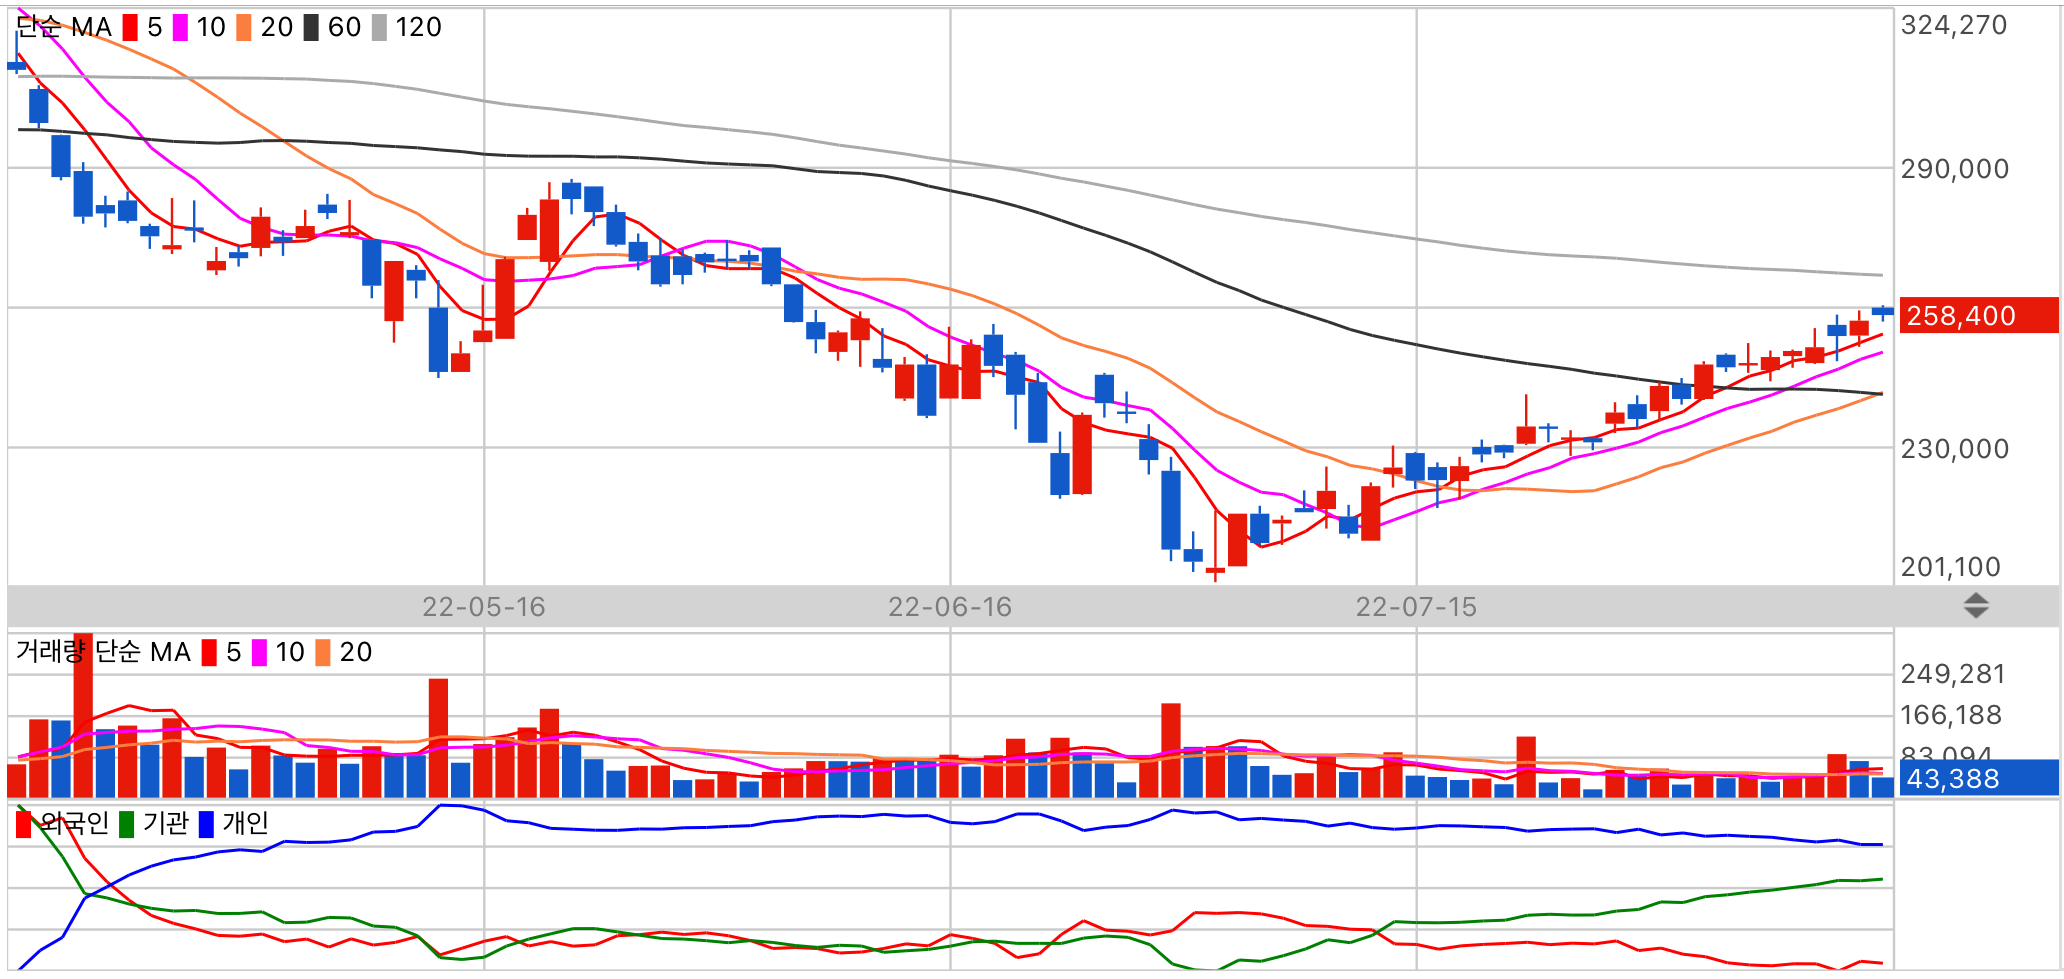
Task: Click the blue 개인 investor legend swatch
Action: point(206,824)
